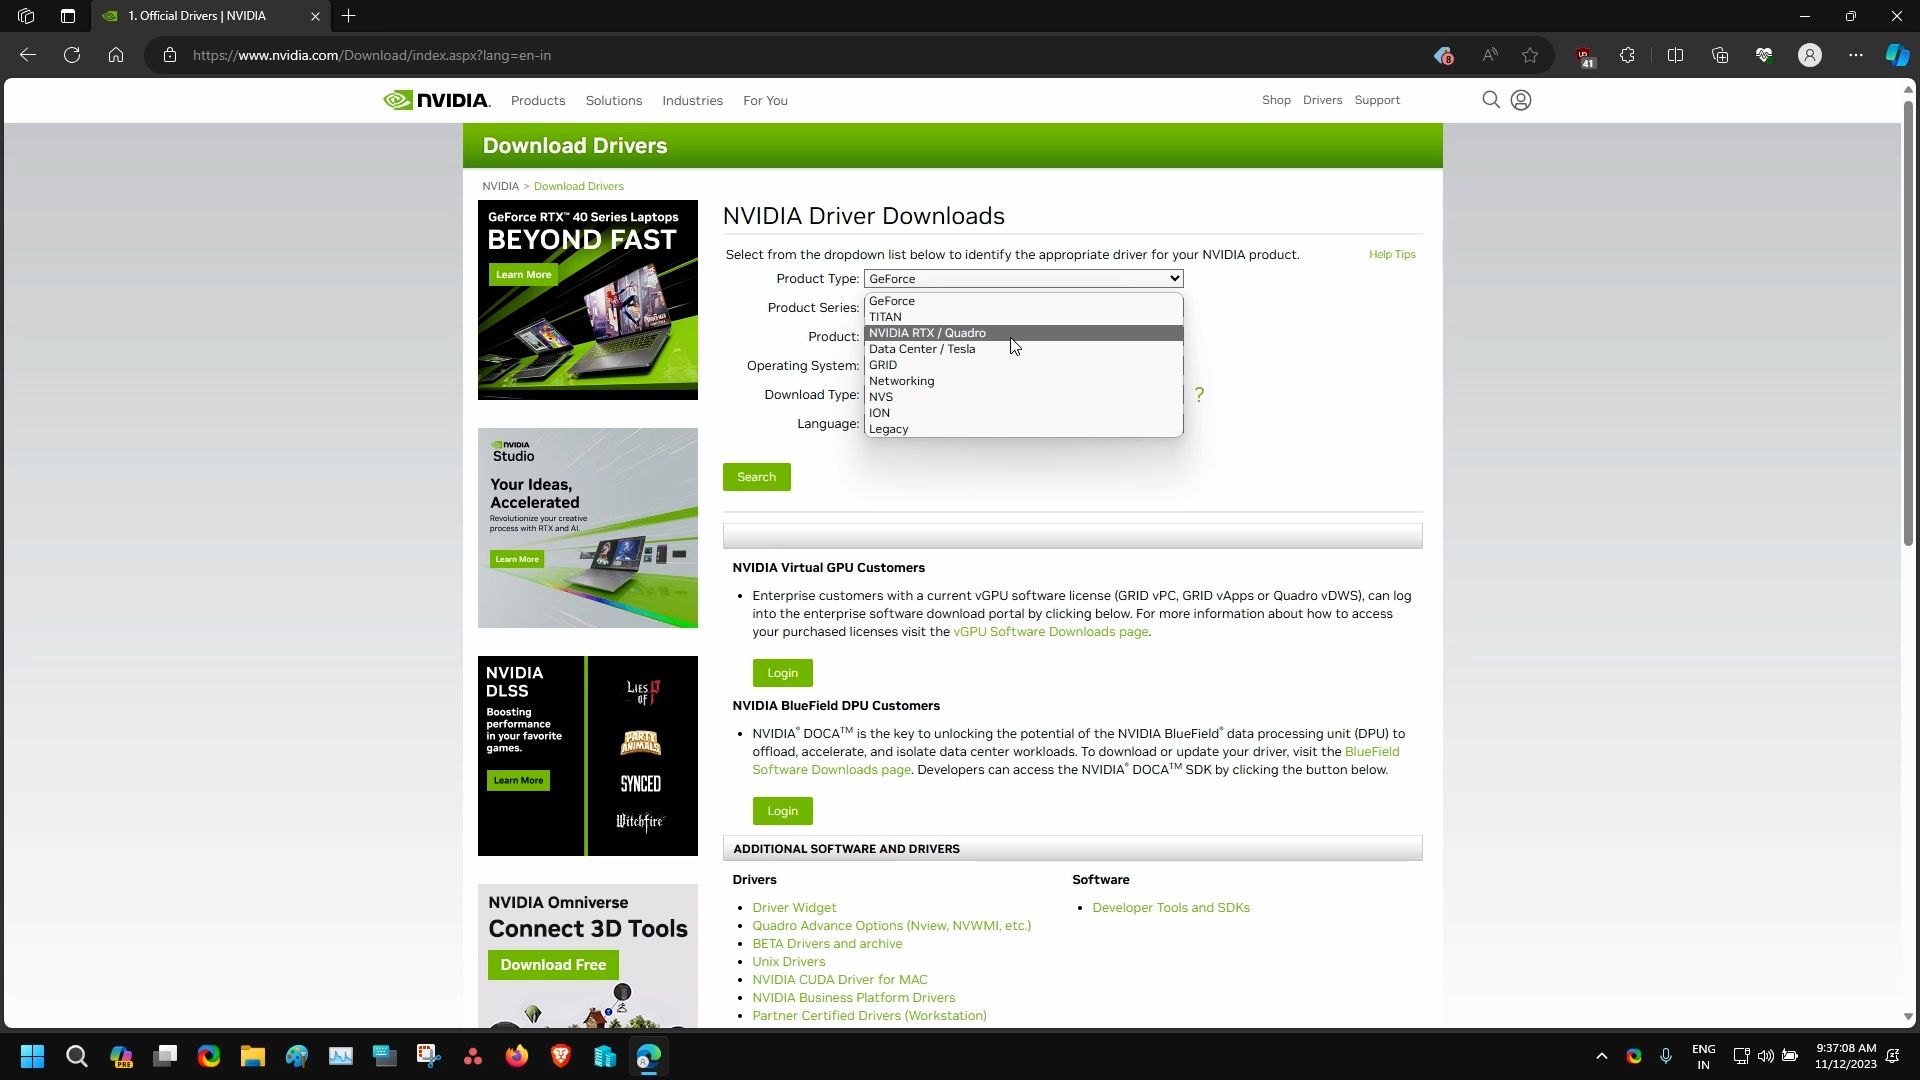
Task: Select NVIDIA RTX / Quadro from the dropdown list
Action: [927, 333]
